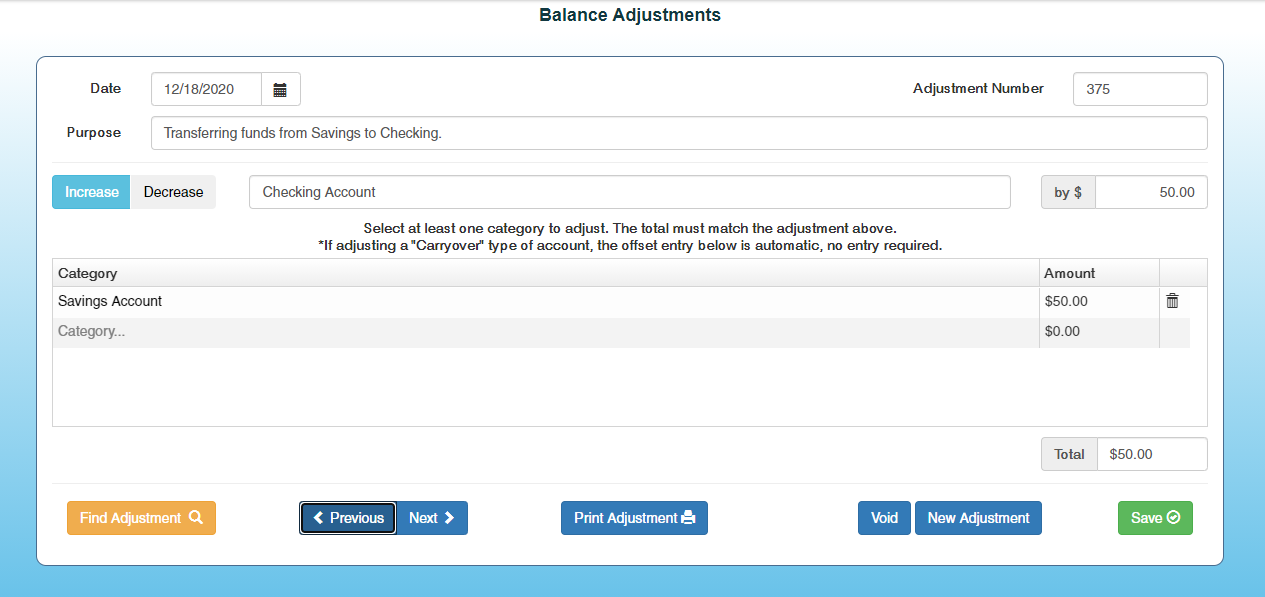This screenshot has width=1265, height=597.
Task: Start a New Adjustment
Action: pos(978,518)
